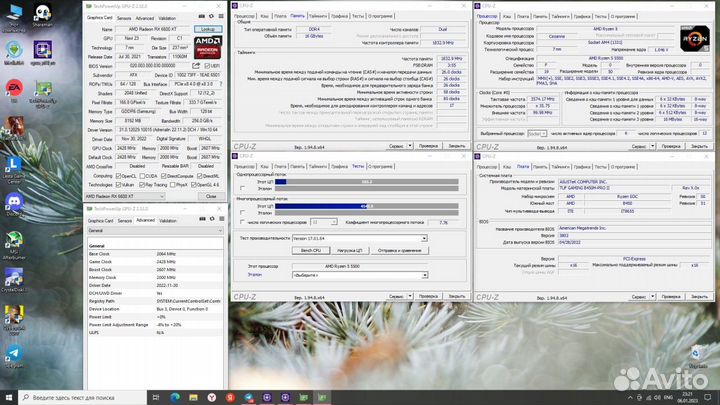The height and width of the screenshot is (405, 720).
Task: Click single-thread Этот ЦП benchmark bar
Action: click(x=366, y=182)
